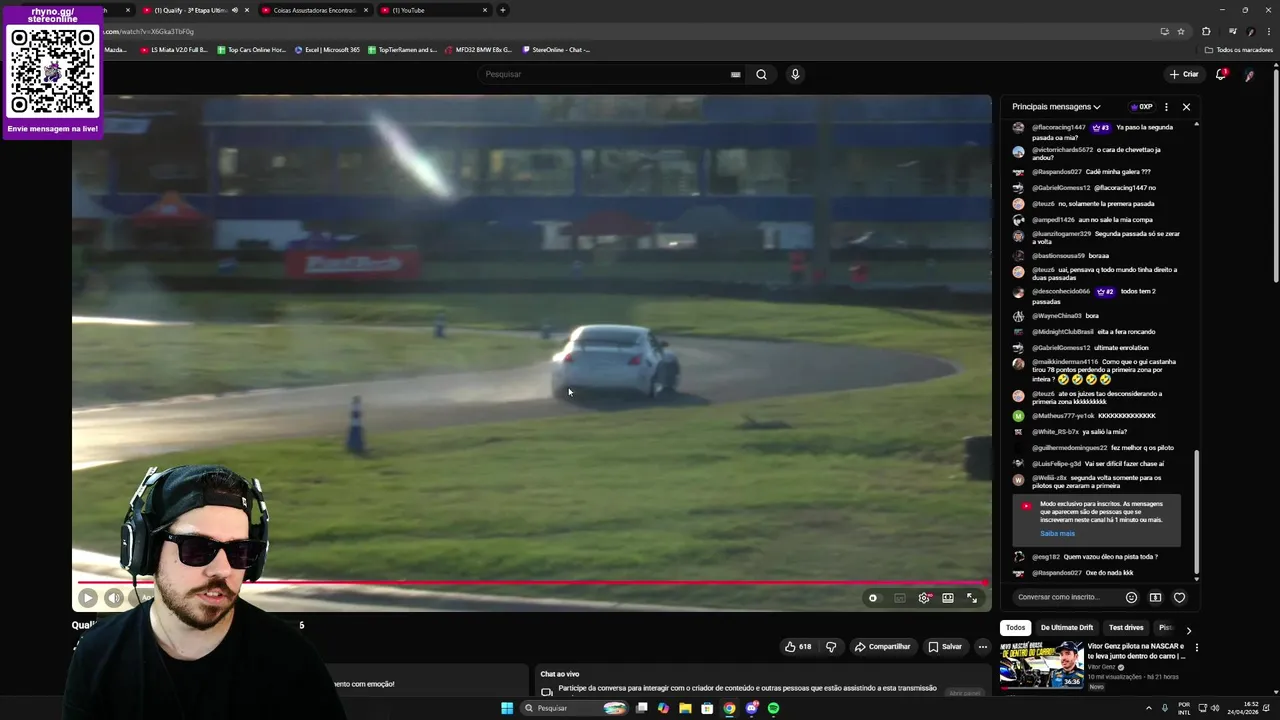Open the Chrome extensions puzzle icon
This screenshot has width=1280, height=720.
[1206, 31]
